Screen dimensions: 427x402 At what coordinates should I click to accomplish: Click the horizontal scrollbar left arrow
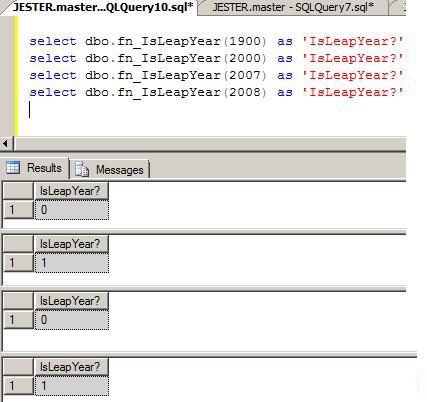tap(6, 144)
